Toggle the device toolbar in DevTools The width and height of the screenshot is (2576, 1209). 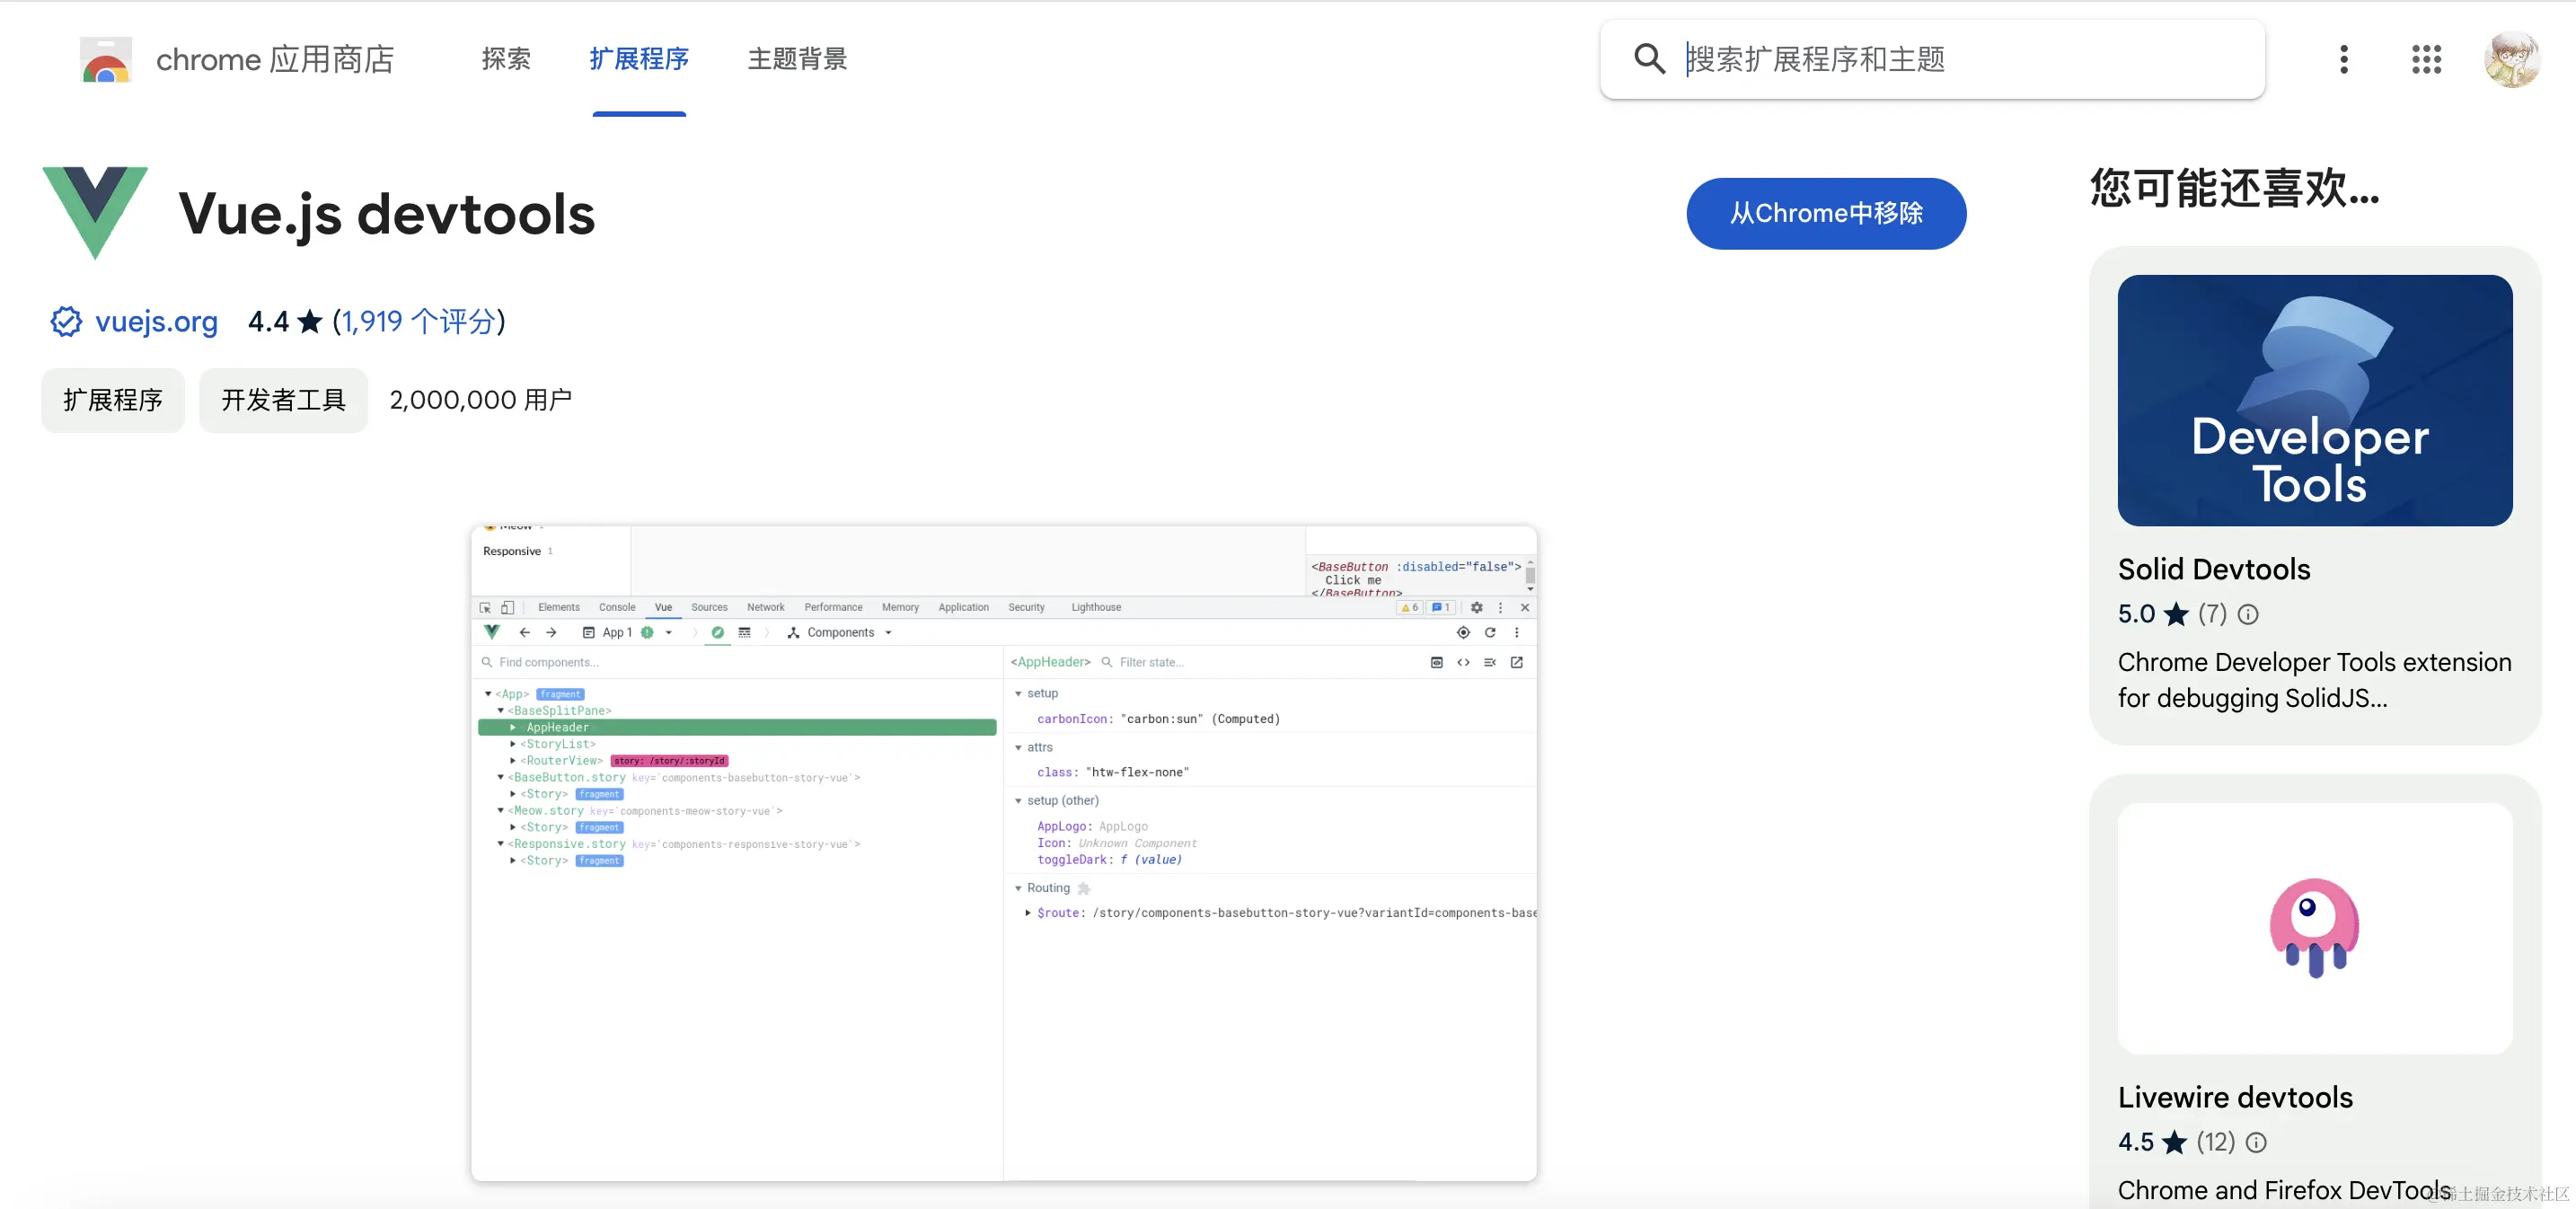pos(507,607)
